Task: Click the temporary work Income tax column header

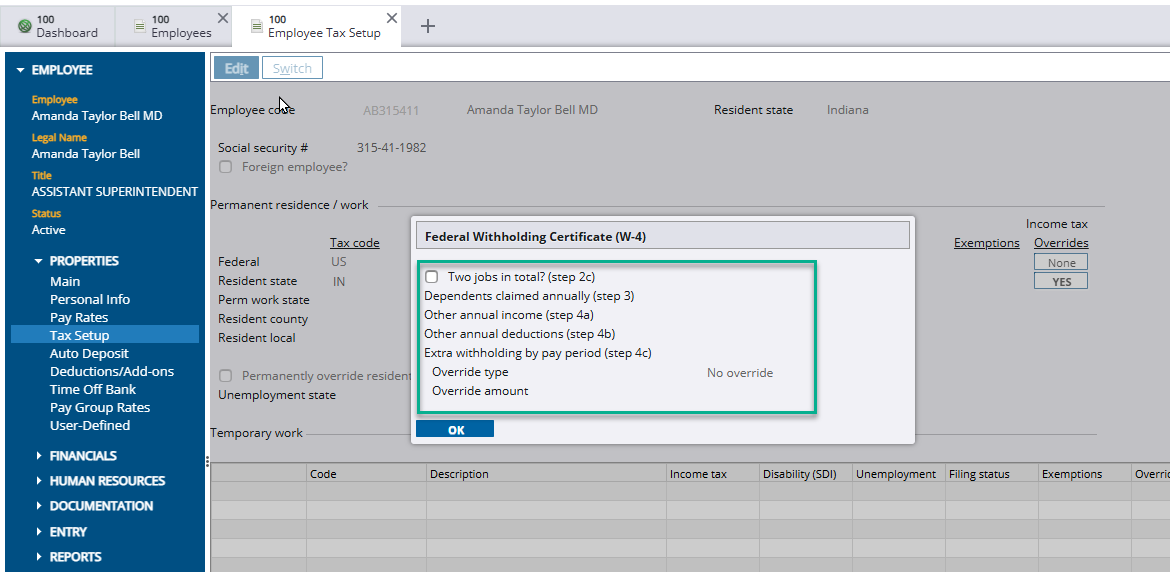Action: tap(713, 474)
